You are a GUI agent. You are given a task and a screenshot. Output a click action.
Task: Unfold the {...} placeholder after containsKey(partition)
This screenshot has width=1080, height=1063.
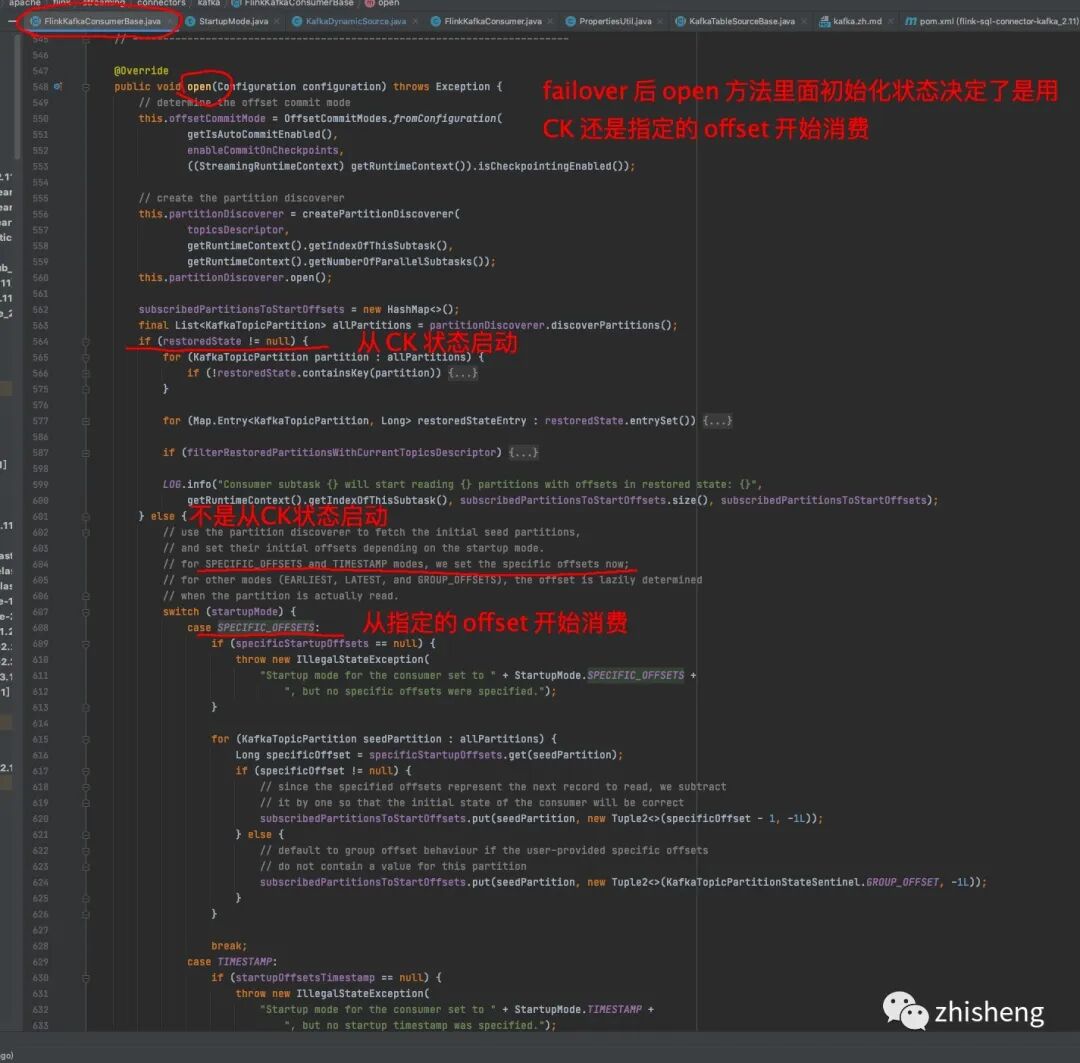point(463,373)
